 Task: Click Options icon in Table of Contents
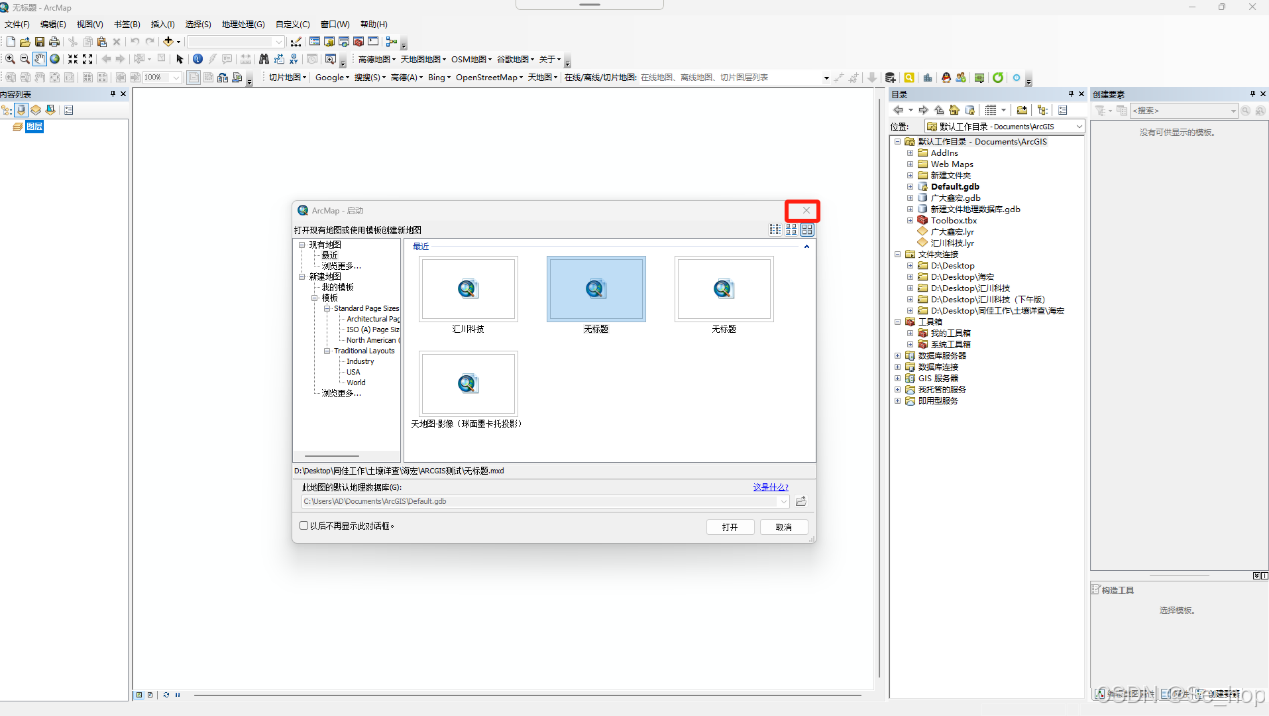tap(69, 110)
